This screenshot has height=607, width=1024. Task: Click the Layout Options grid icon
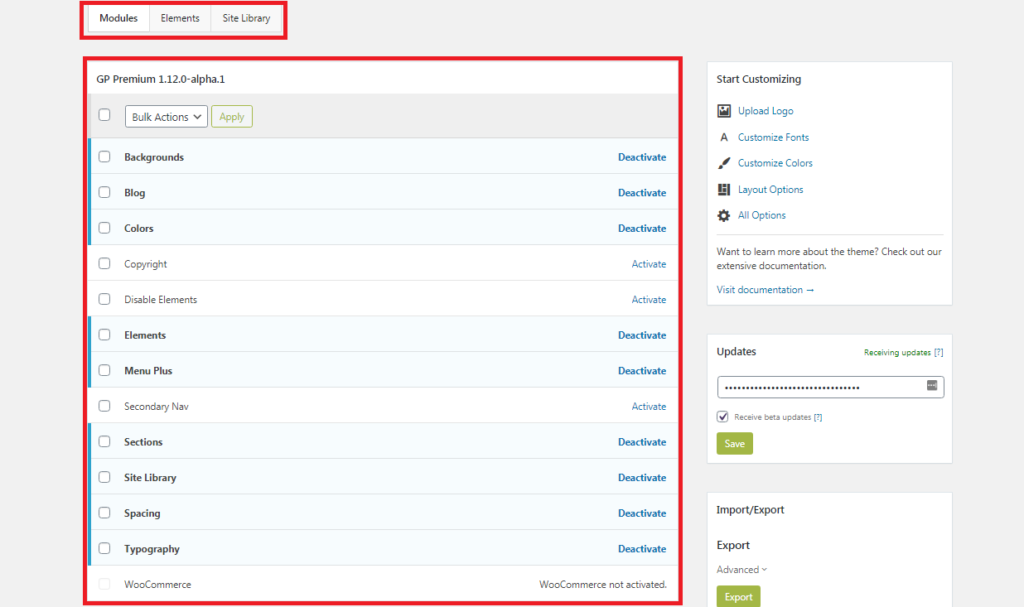pos(724,189)
